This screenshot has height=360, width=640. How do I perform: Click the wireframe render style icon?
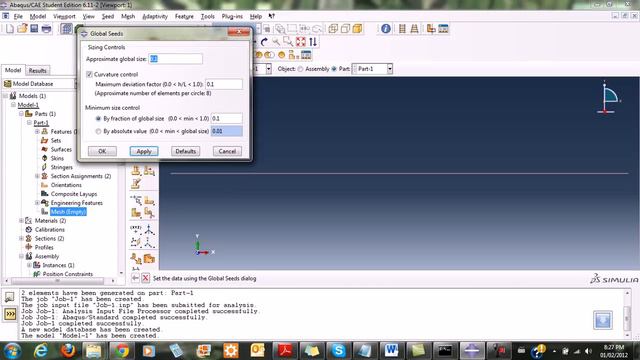tap(333, 29)
